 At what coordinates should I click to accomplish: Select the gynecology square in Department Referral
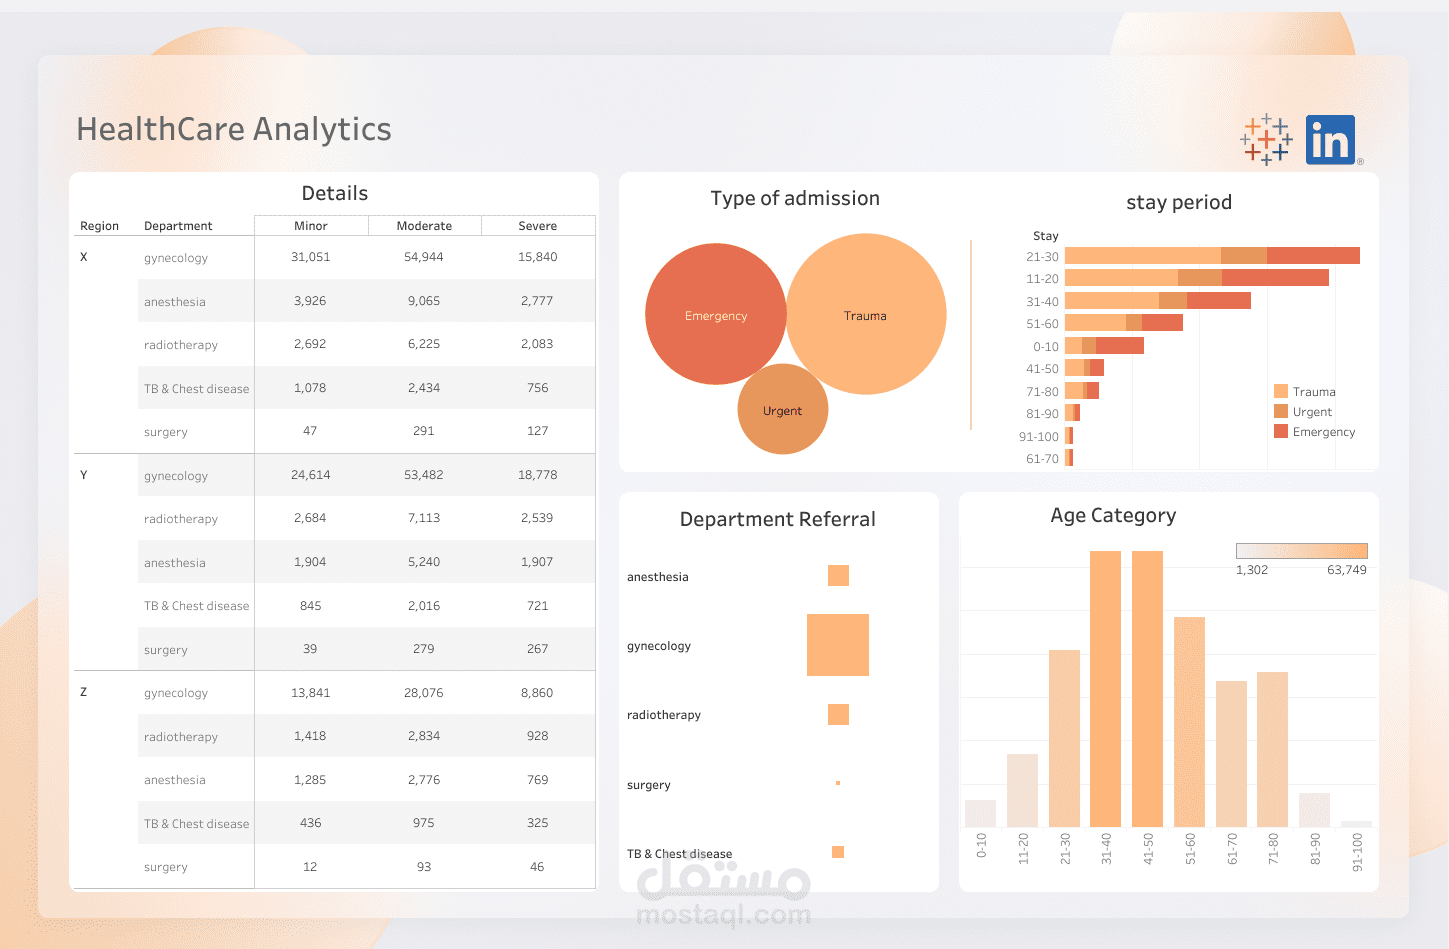pos(838,645)
